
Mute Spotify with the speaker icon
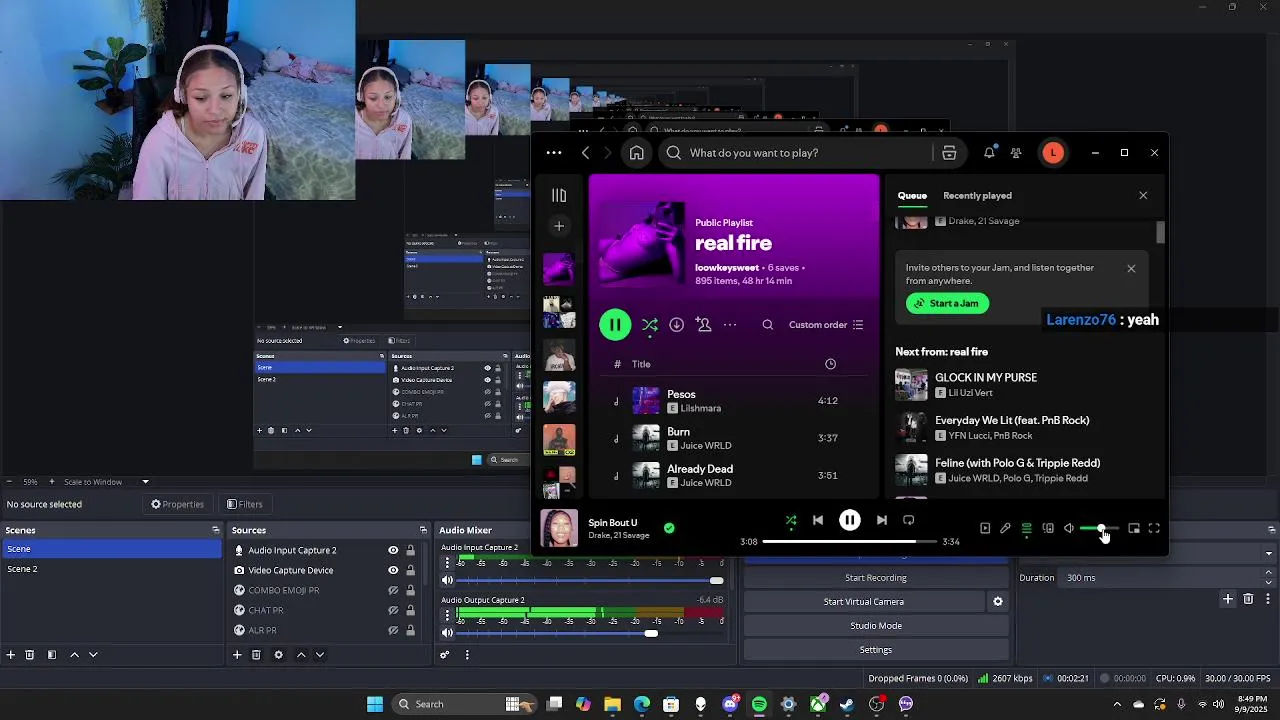(1069, 528)
